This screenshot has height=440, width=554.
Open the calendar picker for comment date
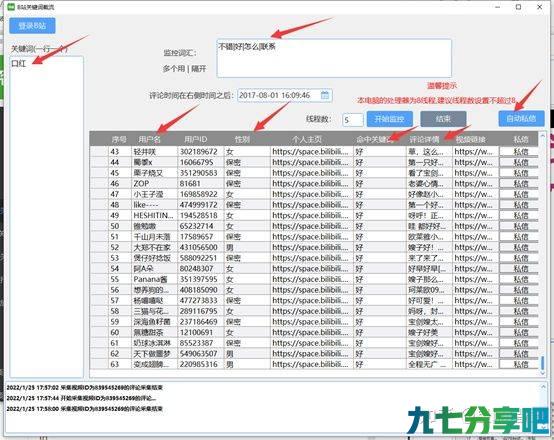325,95
